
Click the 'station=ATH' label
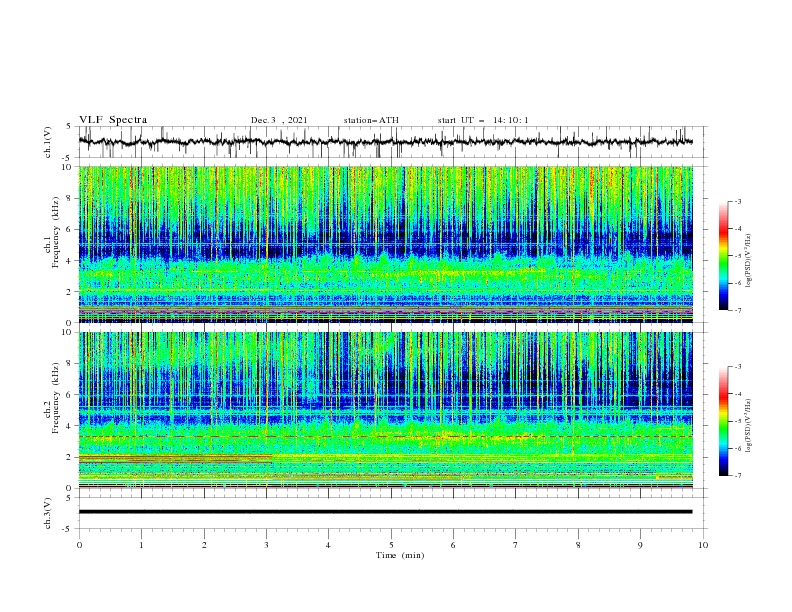pos(371,120)
